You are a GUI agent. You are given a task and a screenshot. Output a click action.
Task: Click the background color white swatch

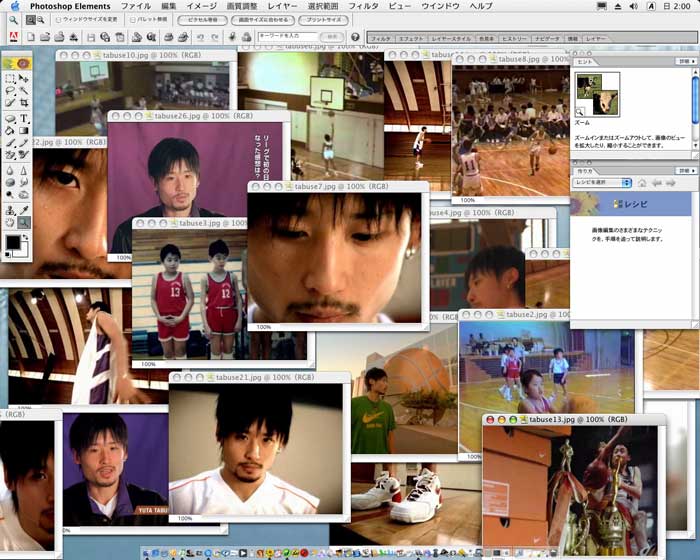click(23, 254)
